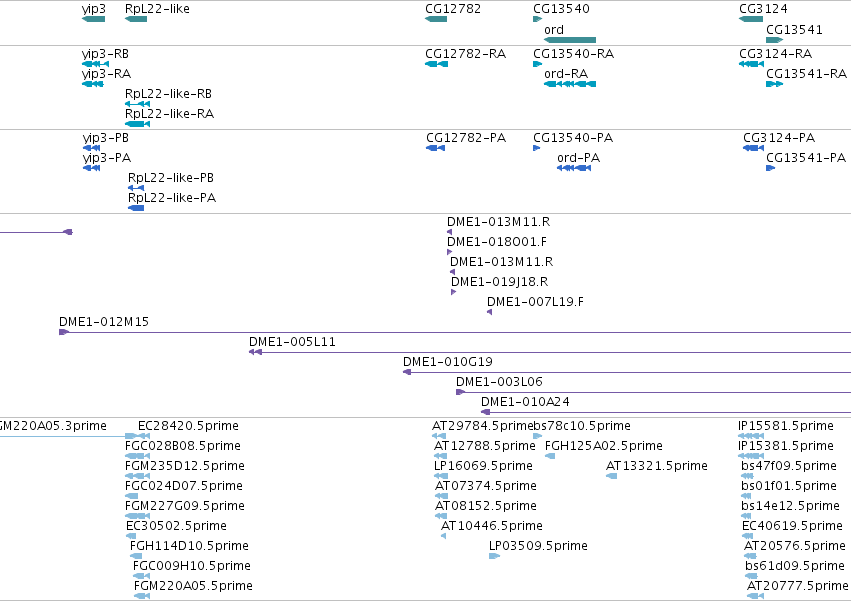Click the RpL22-like gene arrow
The image size is (851, 601).
[x=136, y=19]
